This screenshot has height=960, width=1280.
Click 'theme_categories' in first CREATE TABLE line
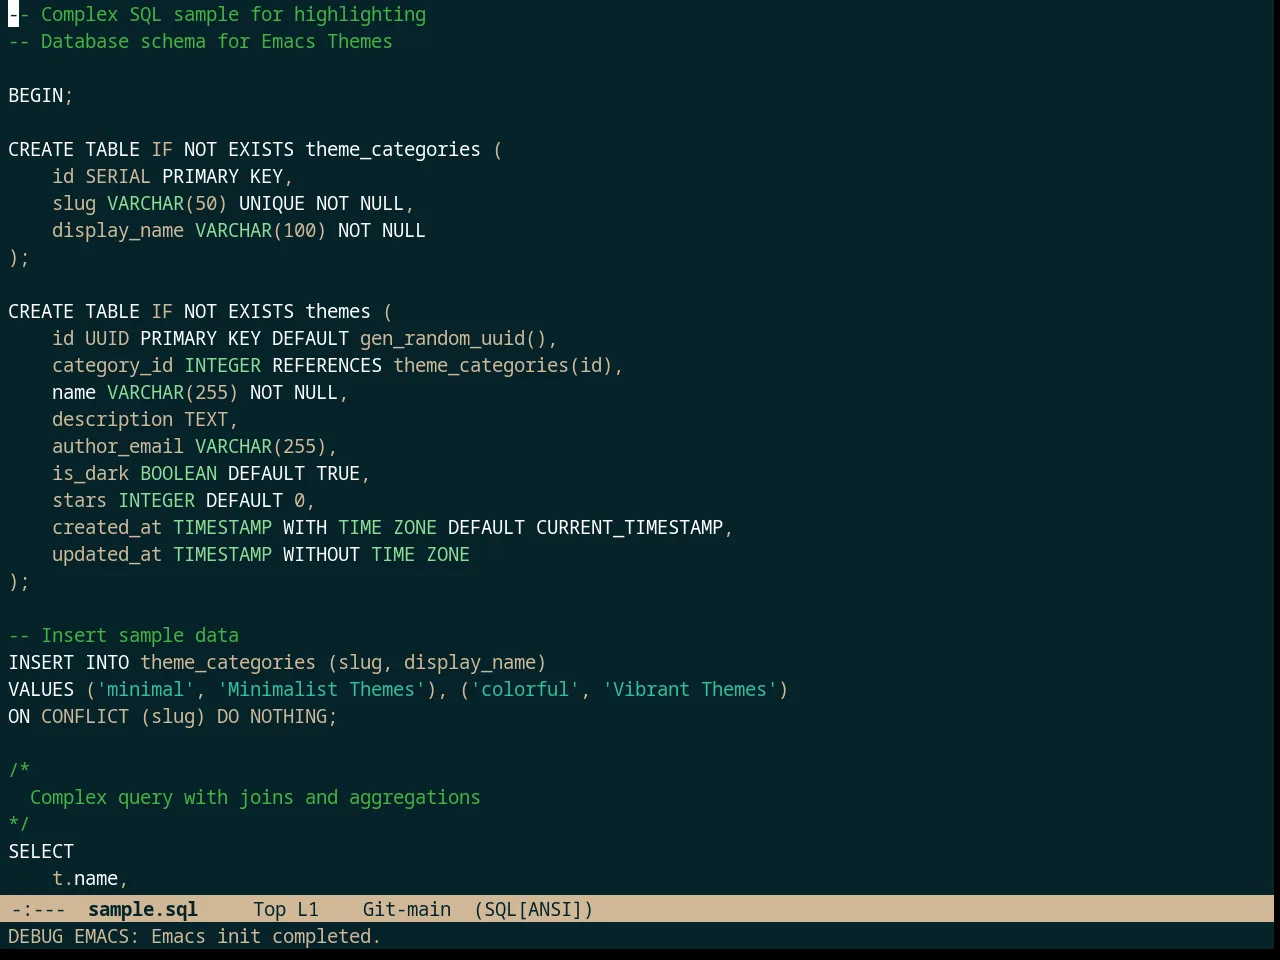tap(393, 149)
